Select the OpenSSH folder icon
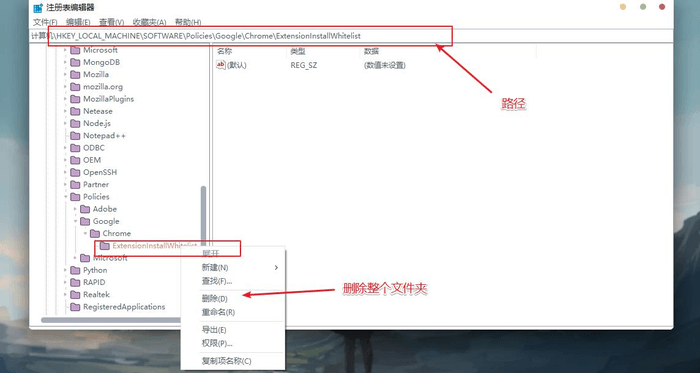Screen dimensions: 700x373 (75, 172)
